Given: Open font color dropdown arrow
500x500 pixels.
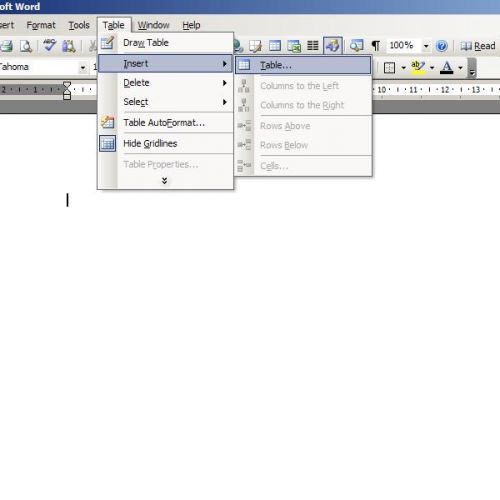Looking at the screenshot, I should coord(461,68).
